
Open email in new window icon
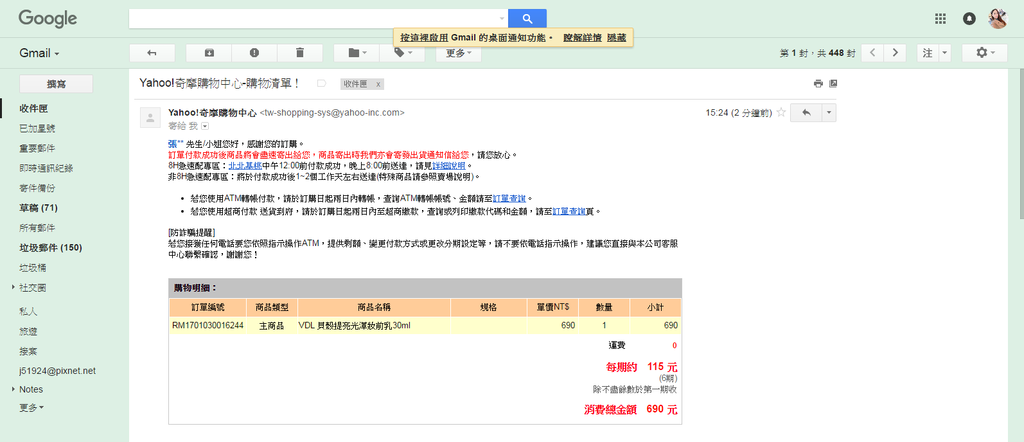pyautogui.click(x=833, y=84)
